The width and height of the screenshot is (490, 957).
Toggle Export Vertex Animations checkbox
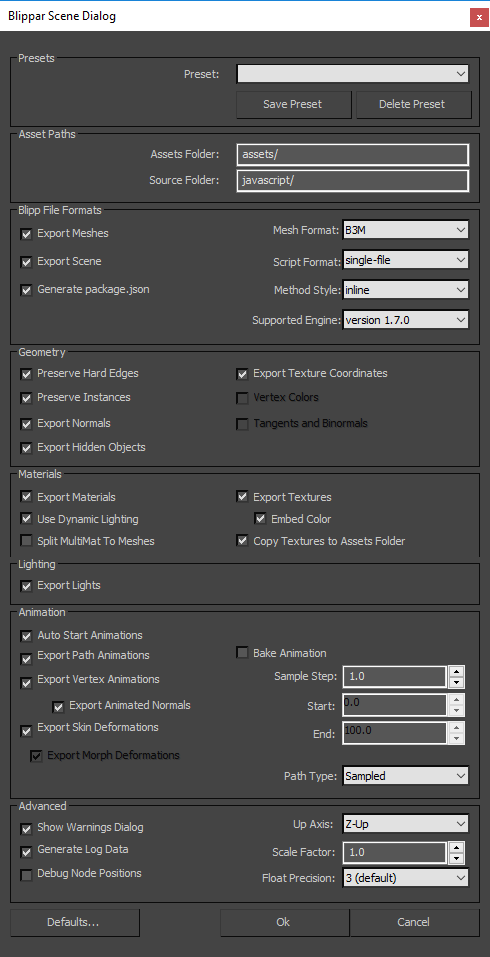[x=26, y=683]
